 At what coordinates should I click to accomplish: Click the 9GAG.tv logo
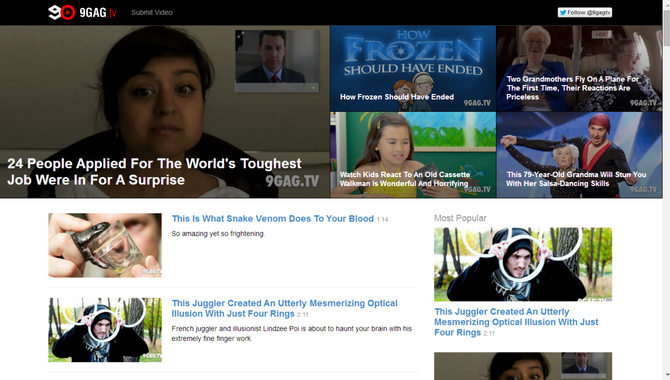pos(82,12)
